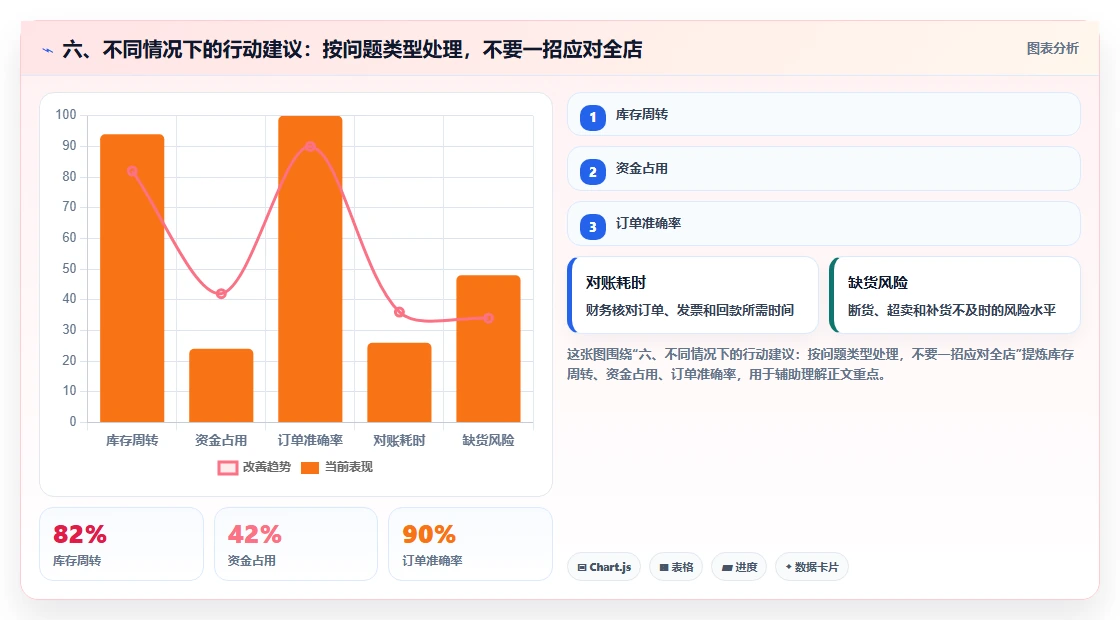This screenshot has height=620, width=1120.
Task: Click the 数据卡片 tag sparkle icon
Action: pos(789,567)
